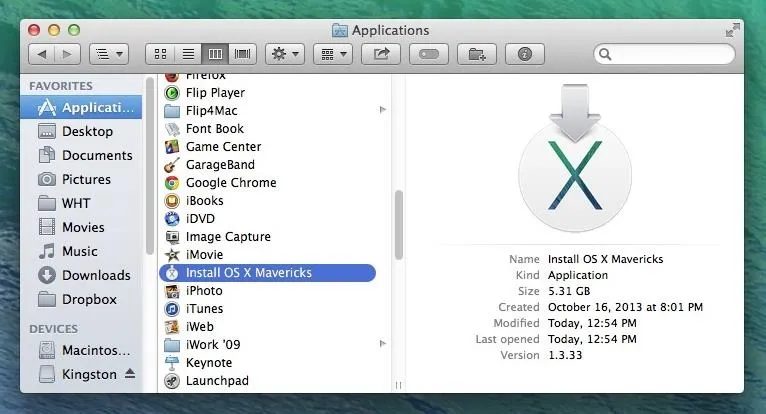
Task: Open Desktop in the sidebar
Action: [81, 131]
